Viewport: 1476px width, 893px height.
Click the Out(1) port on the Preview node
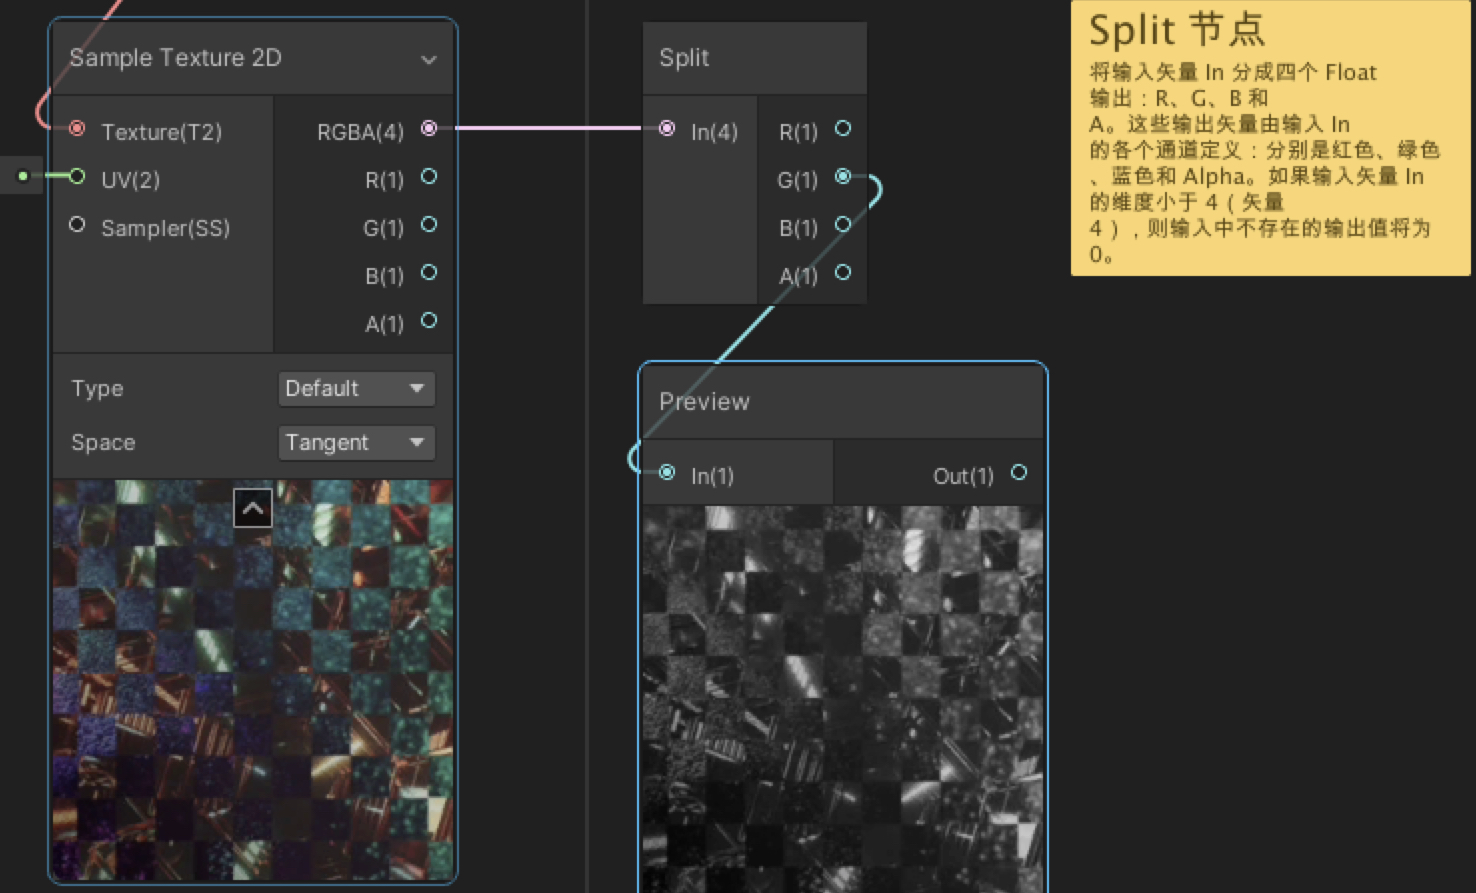[1018, 472]
